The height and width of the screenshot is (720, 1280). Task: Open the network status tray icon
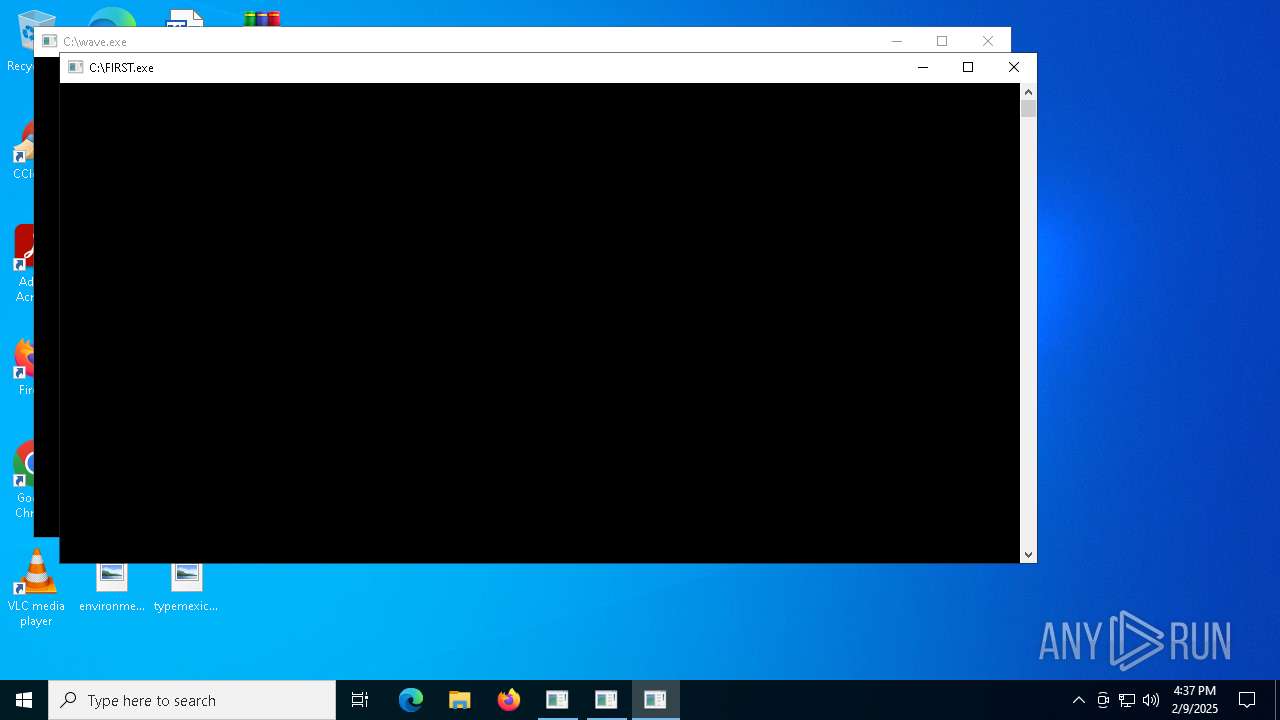click(x=1127, y=700)
